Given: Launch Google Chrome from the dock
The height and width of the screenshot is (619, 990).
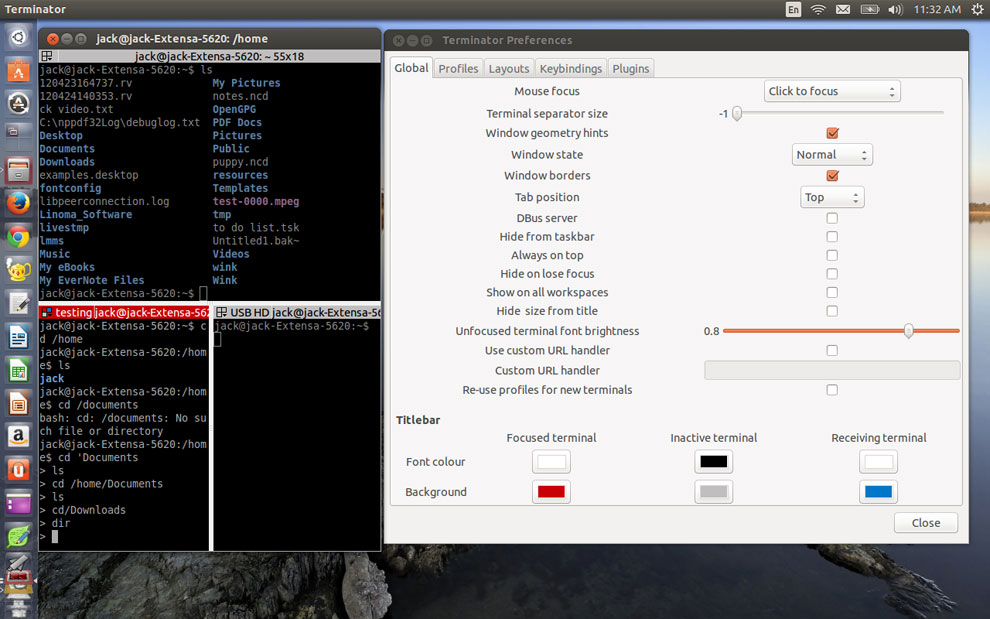Looking at the screenshot, I should (x=18, y=237).
